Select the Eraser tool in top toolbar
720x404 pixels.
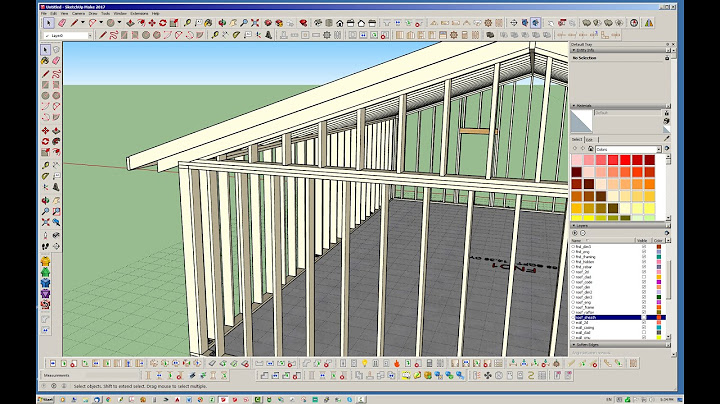coord(62,23)
